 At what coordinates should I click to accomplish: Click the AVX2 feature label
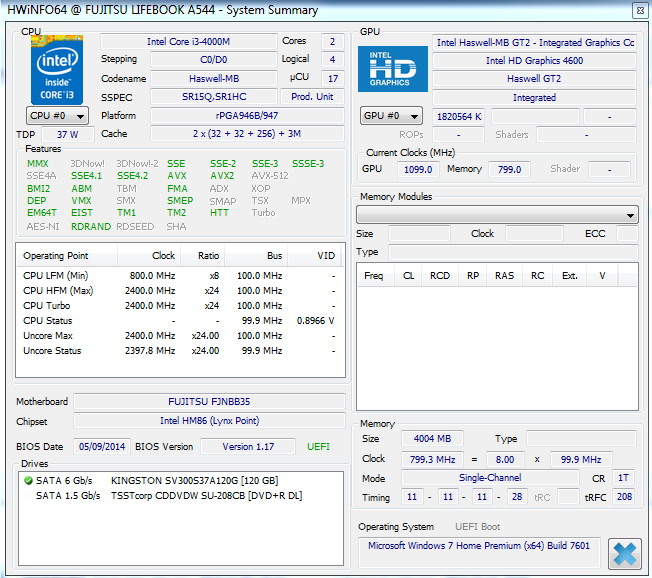pos(222,176)
